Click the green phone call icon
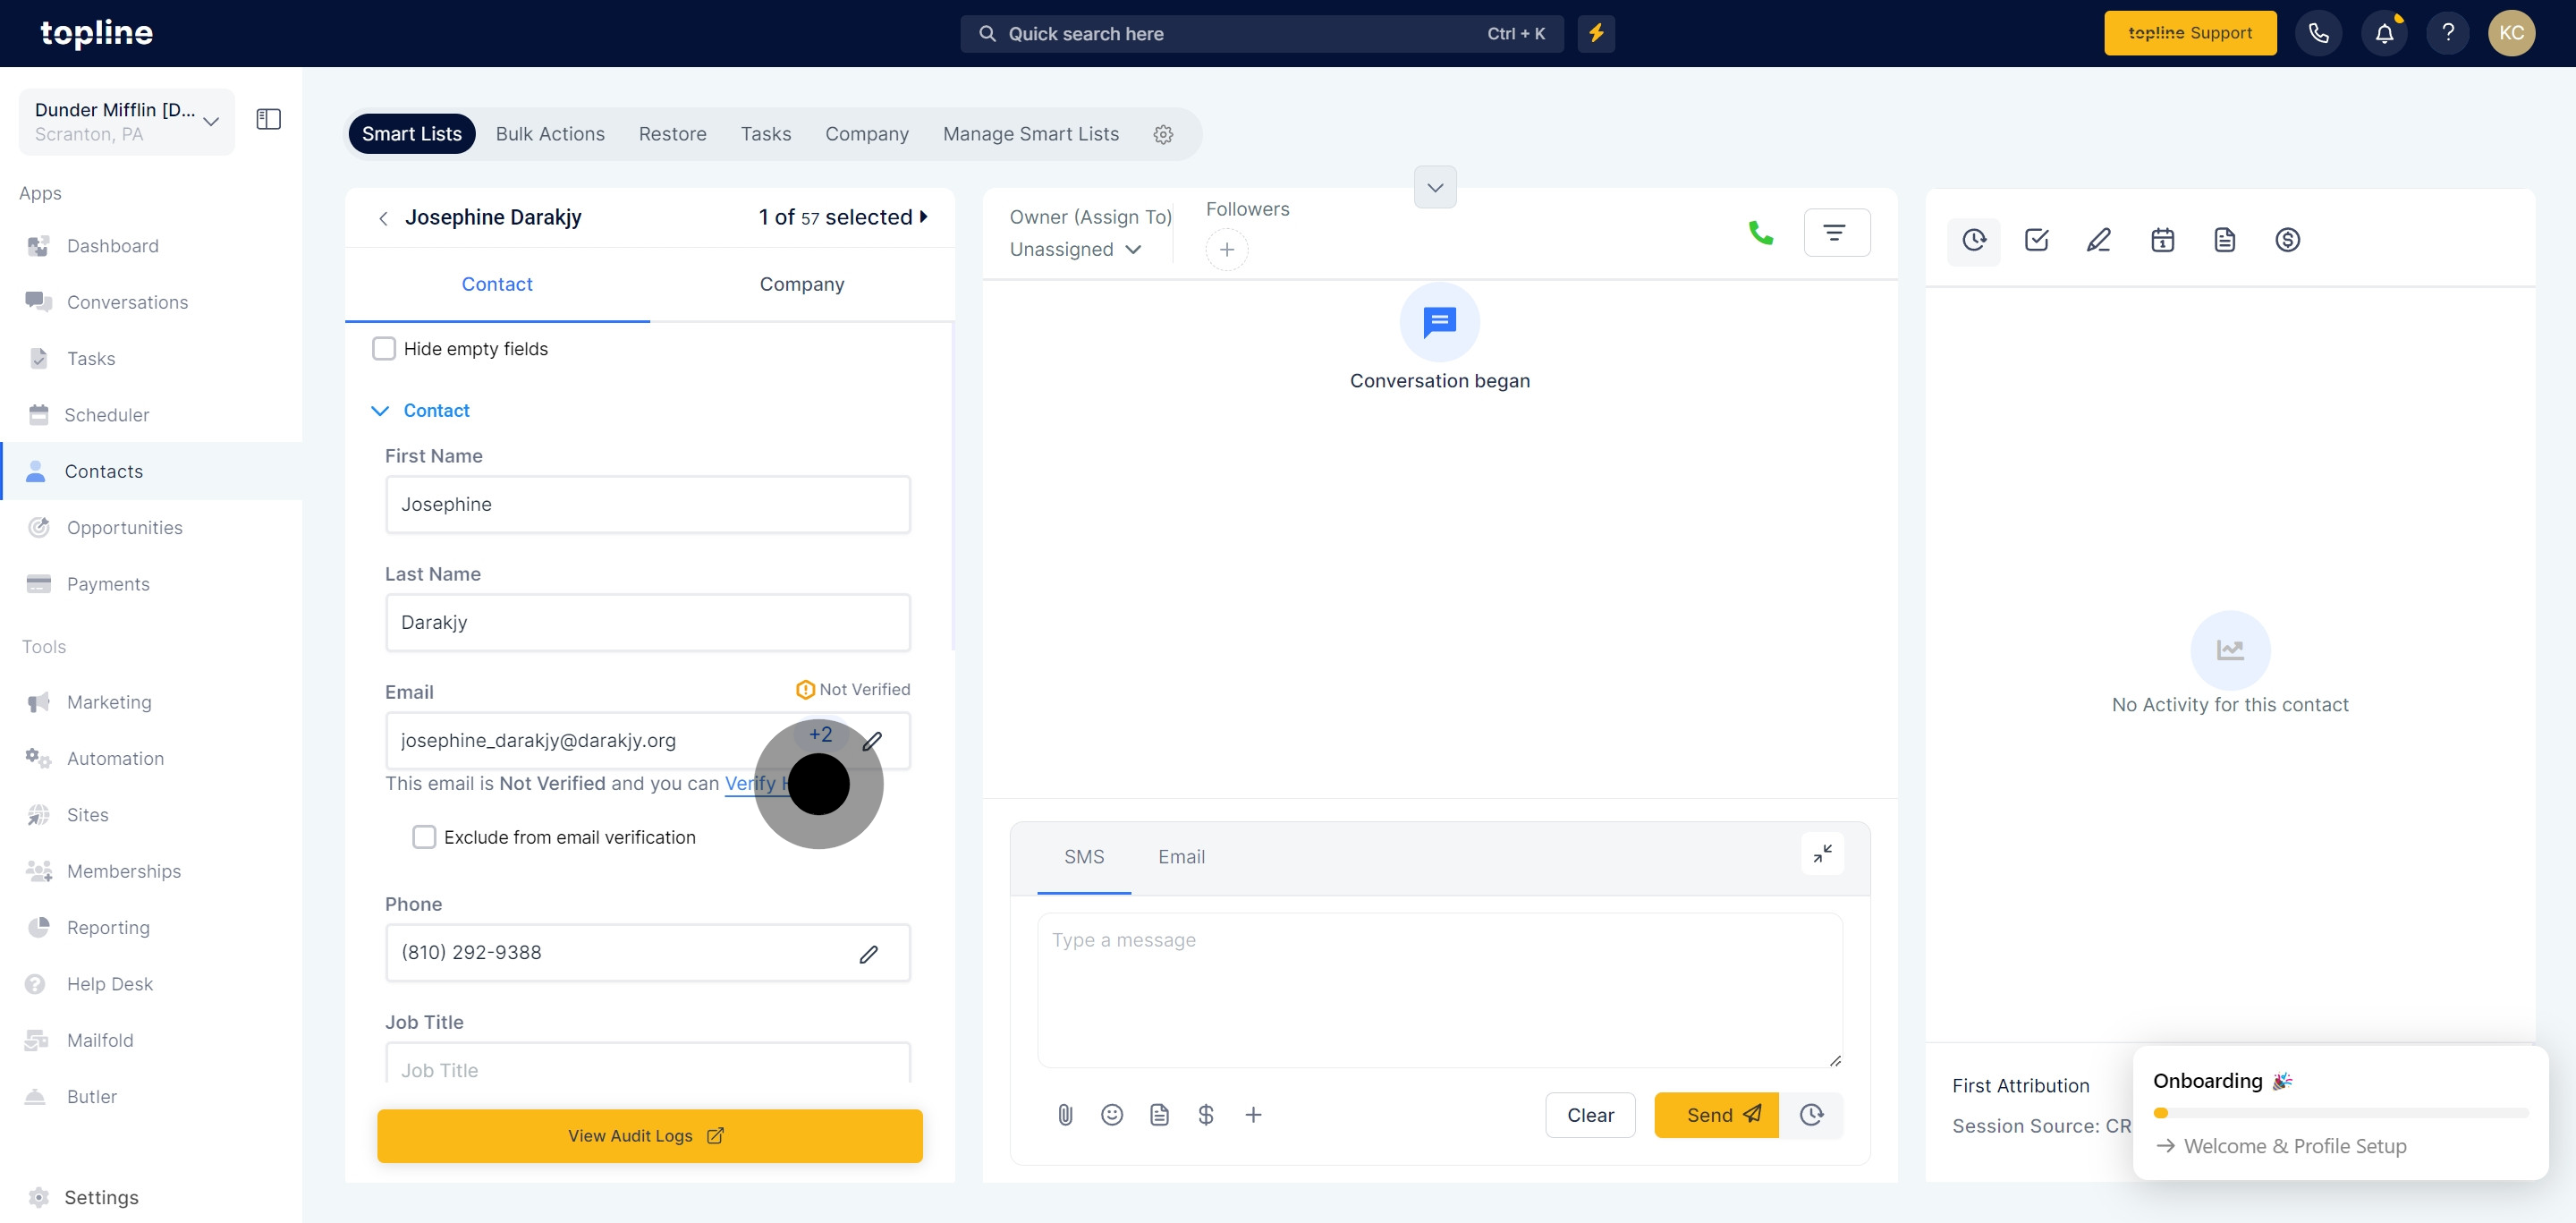This screenshot has width=2576, height=1223. tap(1761, 233)
